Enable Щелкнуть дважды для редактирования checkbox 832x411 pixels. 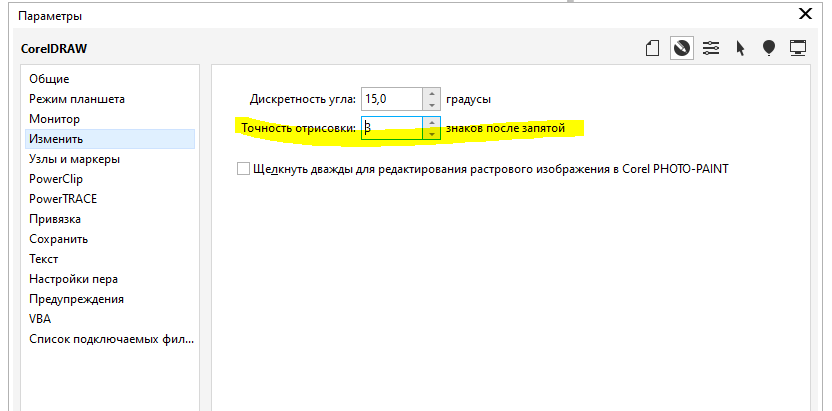pos(243,169)
